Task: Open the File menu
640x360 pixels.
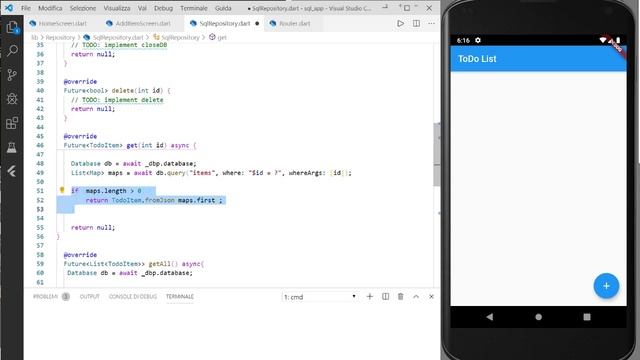Action: click(x=26, y=8)
